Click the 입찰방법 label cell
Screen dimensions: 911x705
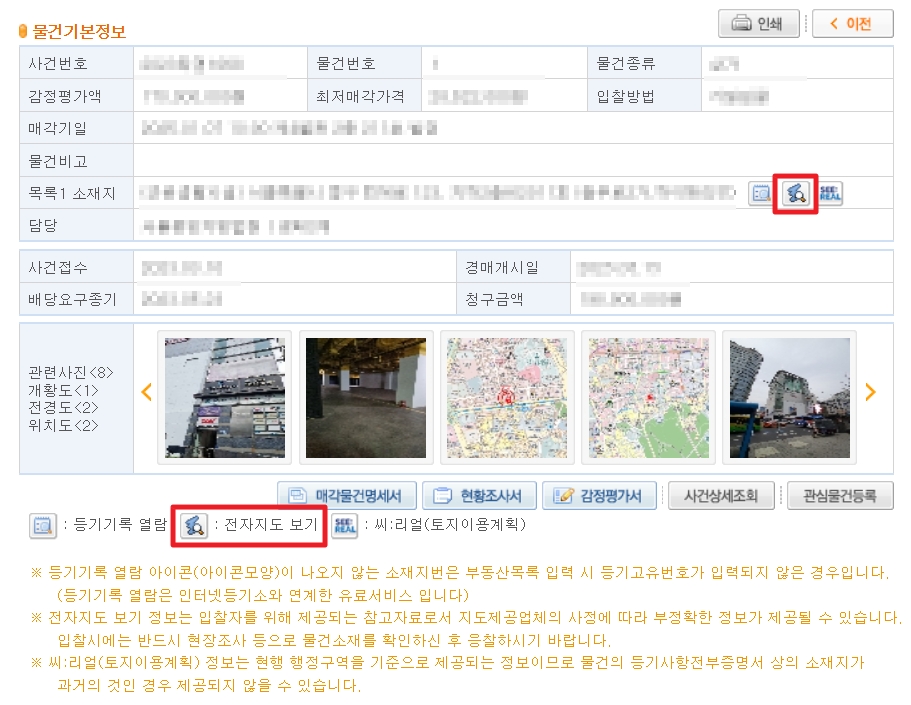pyautogui.click(x=644, y=95)
